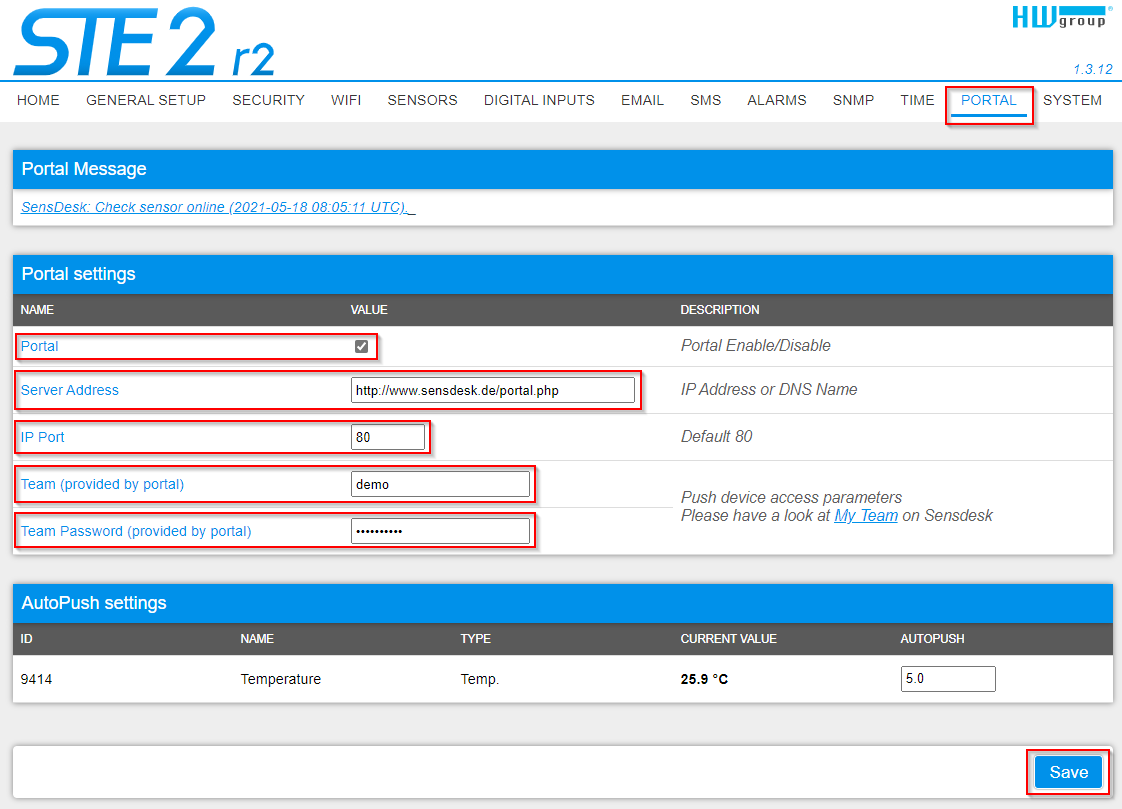Go to the SMS tab
The height and width of the screenshot is (809, 1122).
coord(706,100)
